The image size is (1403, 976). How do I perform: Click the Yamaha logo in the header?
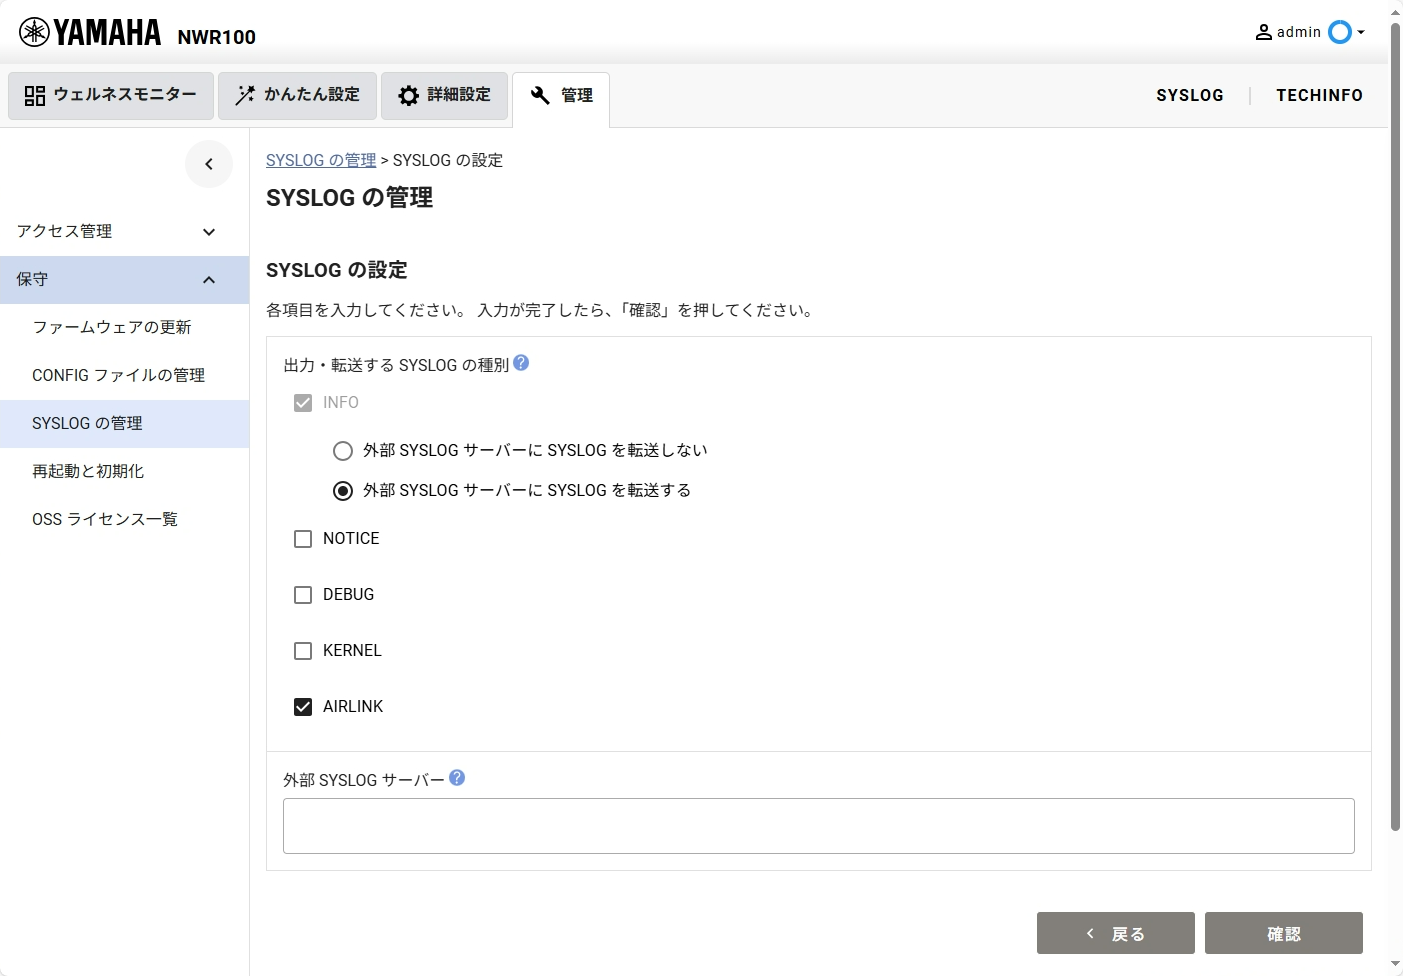pos(90,33)
